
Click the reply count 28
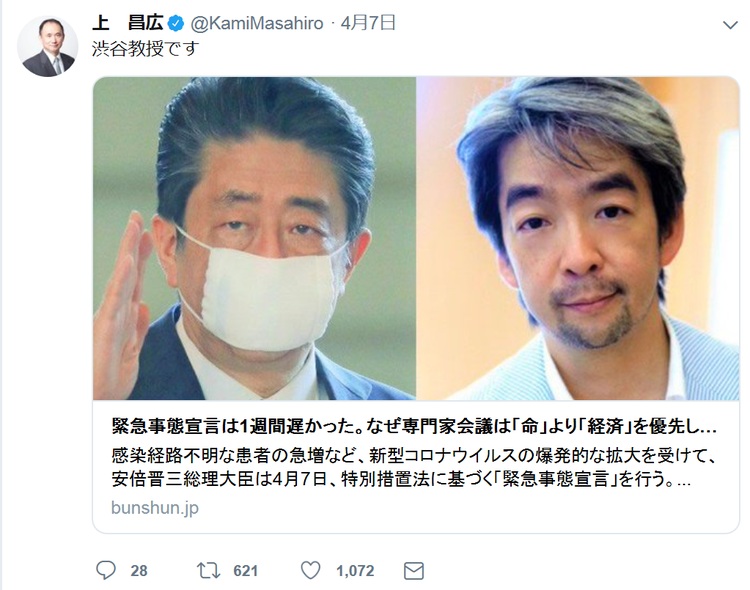click(139, 571)
